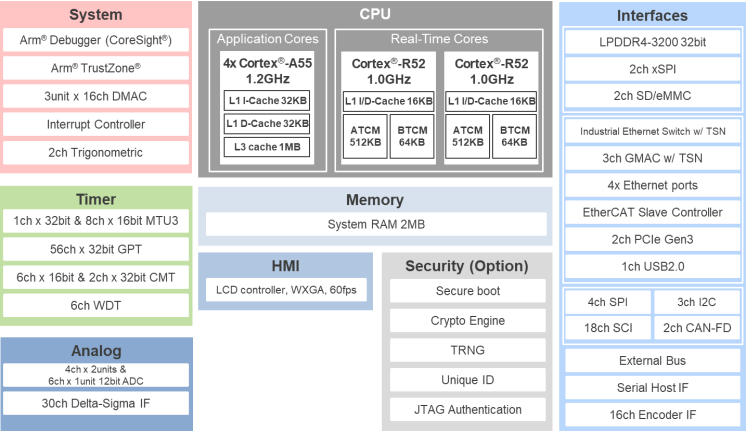Select the L3 cache 1MB box

(266, 147)
